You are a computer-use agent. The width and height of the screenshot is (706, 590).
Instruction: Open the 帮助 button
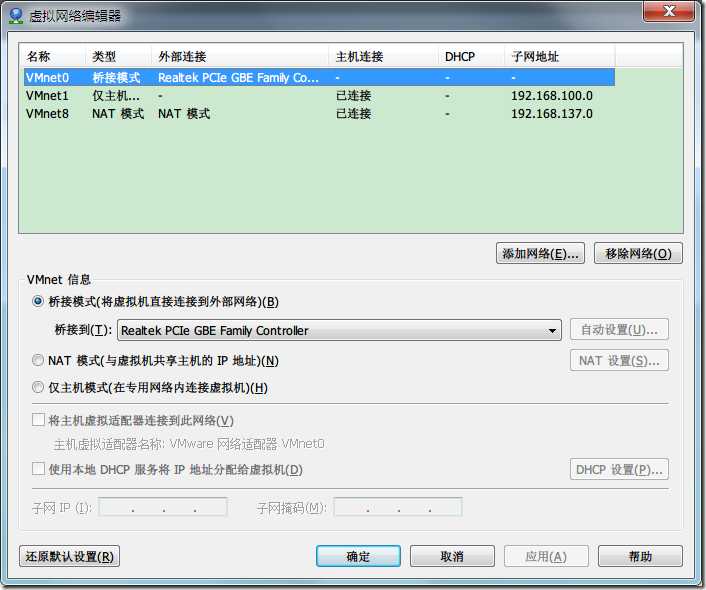tap(640, 556)
